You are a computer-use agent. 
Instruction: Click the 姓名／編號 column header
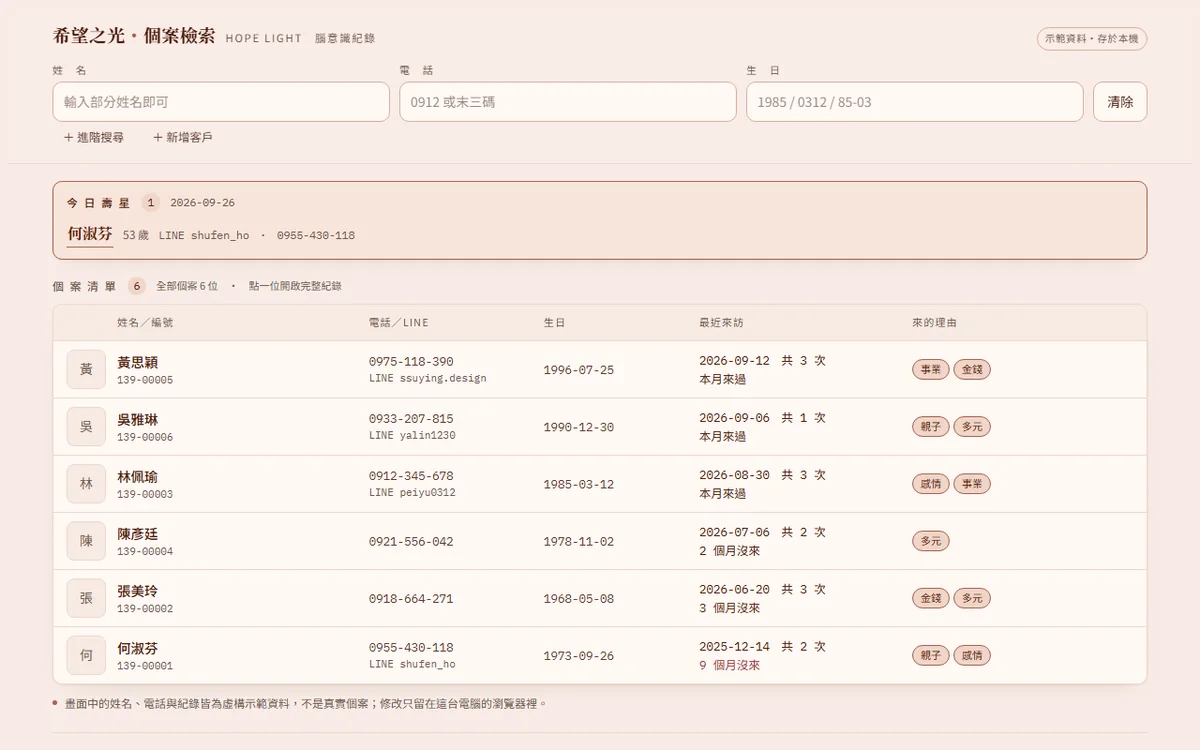145,323
